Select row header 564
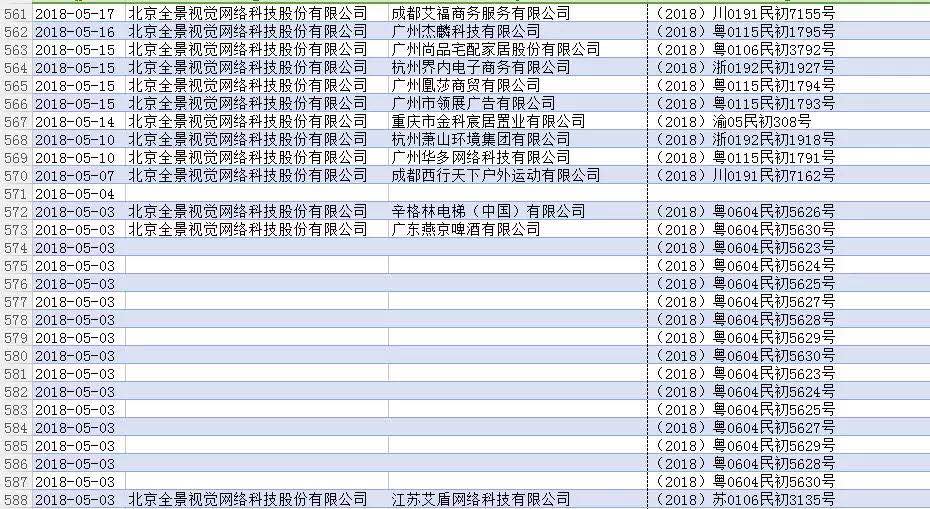Screen dimensions: 930x509 tap(16, 67)
